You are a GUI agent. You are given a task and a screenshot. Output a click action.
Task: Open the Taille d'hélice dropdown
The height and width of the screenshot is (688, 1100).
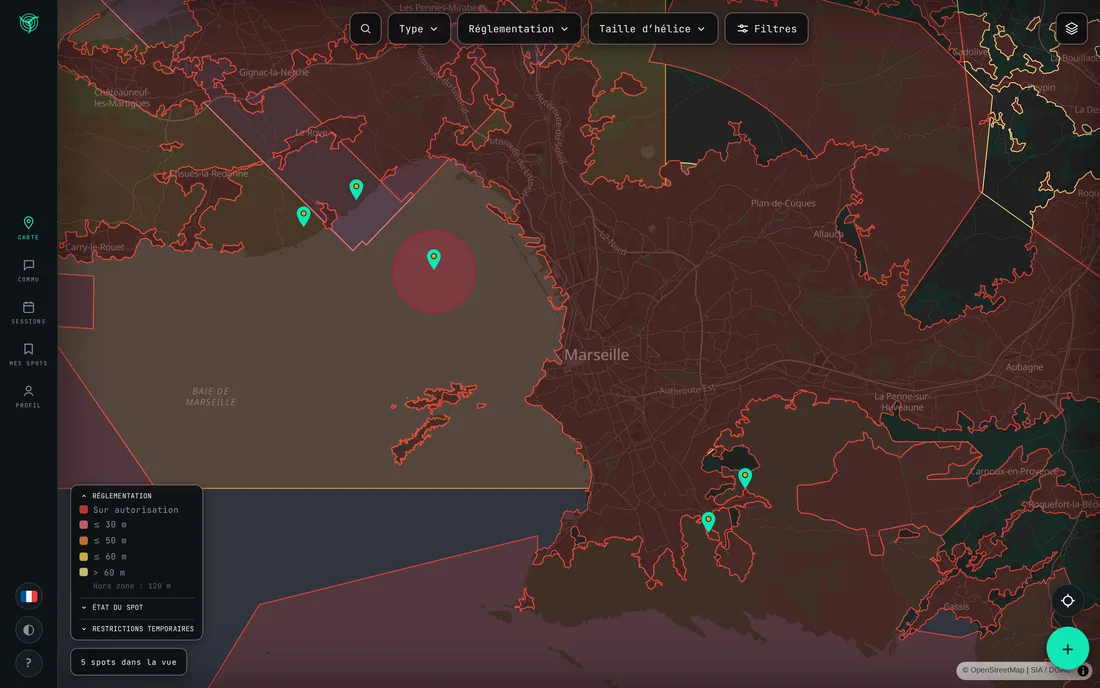click(x=652, y=29)
